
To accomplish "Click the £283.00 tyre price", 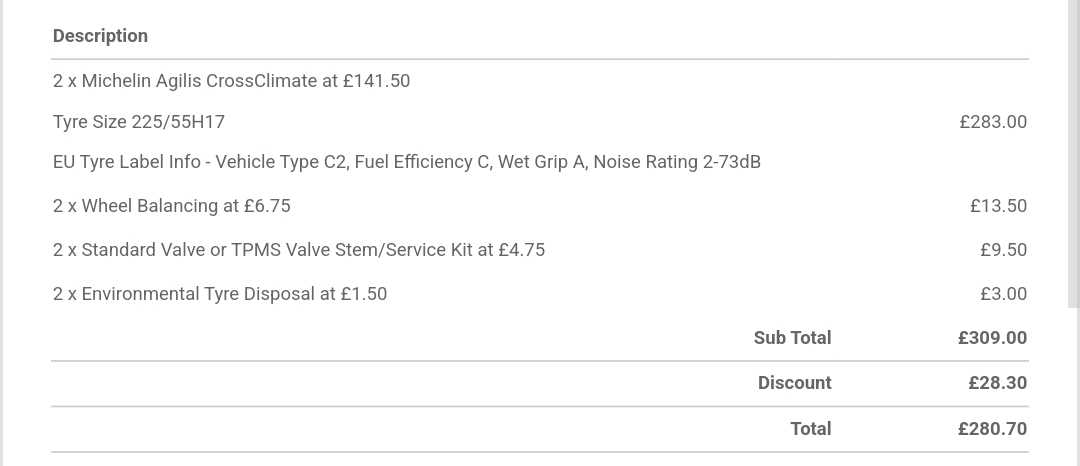I will pyautogui.click(x=992, y=122).
